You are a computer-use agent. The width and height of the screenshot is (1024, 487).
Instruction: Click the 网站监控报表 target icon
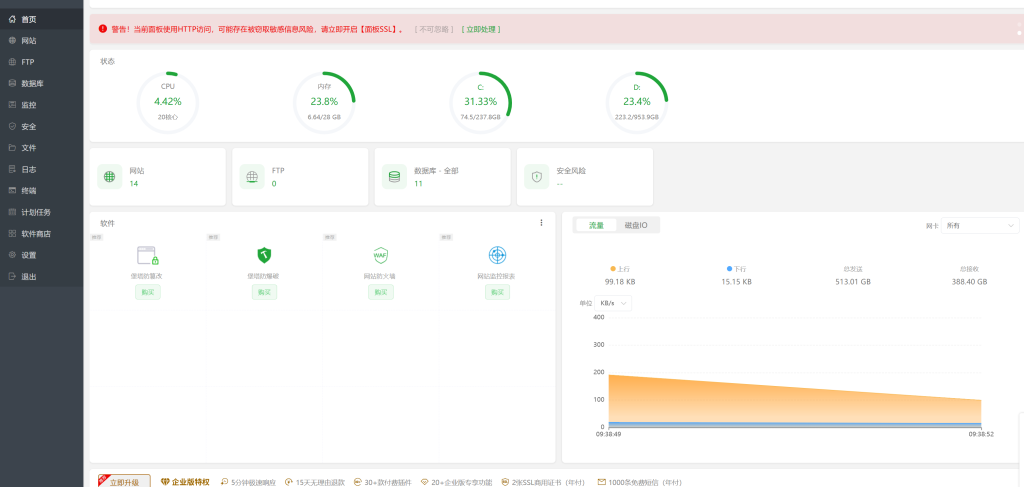pos(497,255)
